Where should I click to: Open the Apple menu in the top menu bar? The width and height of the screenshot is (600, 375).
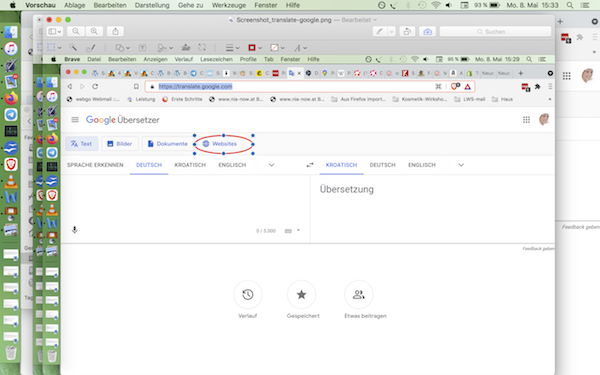click(13, 5)
